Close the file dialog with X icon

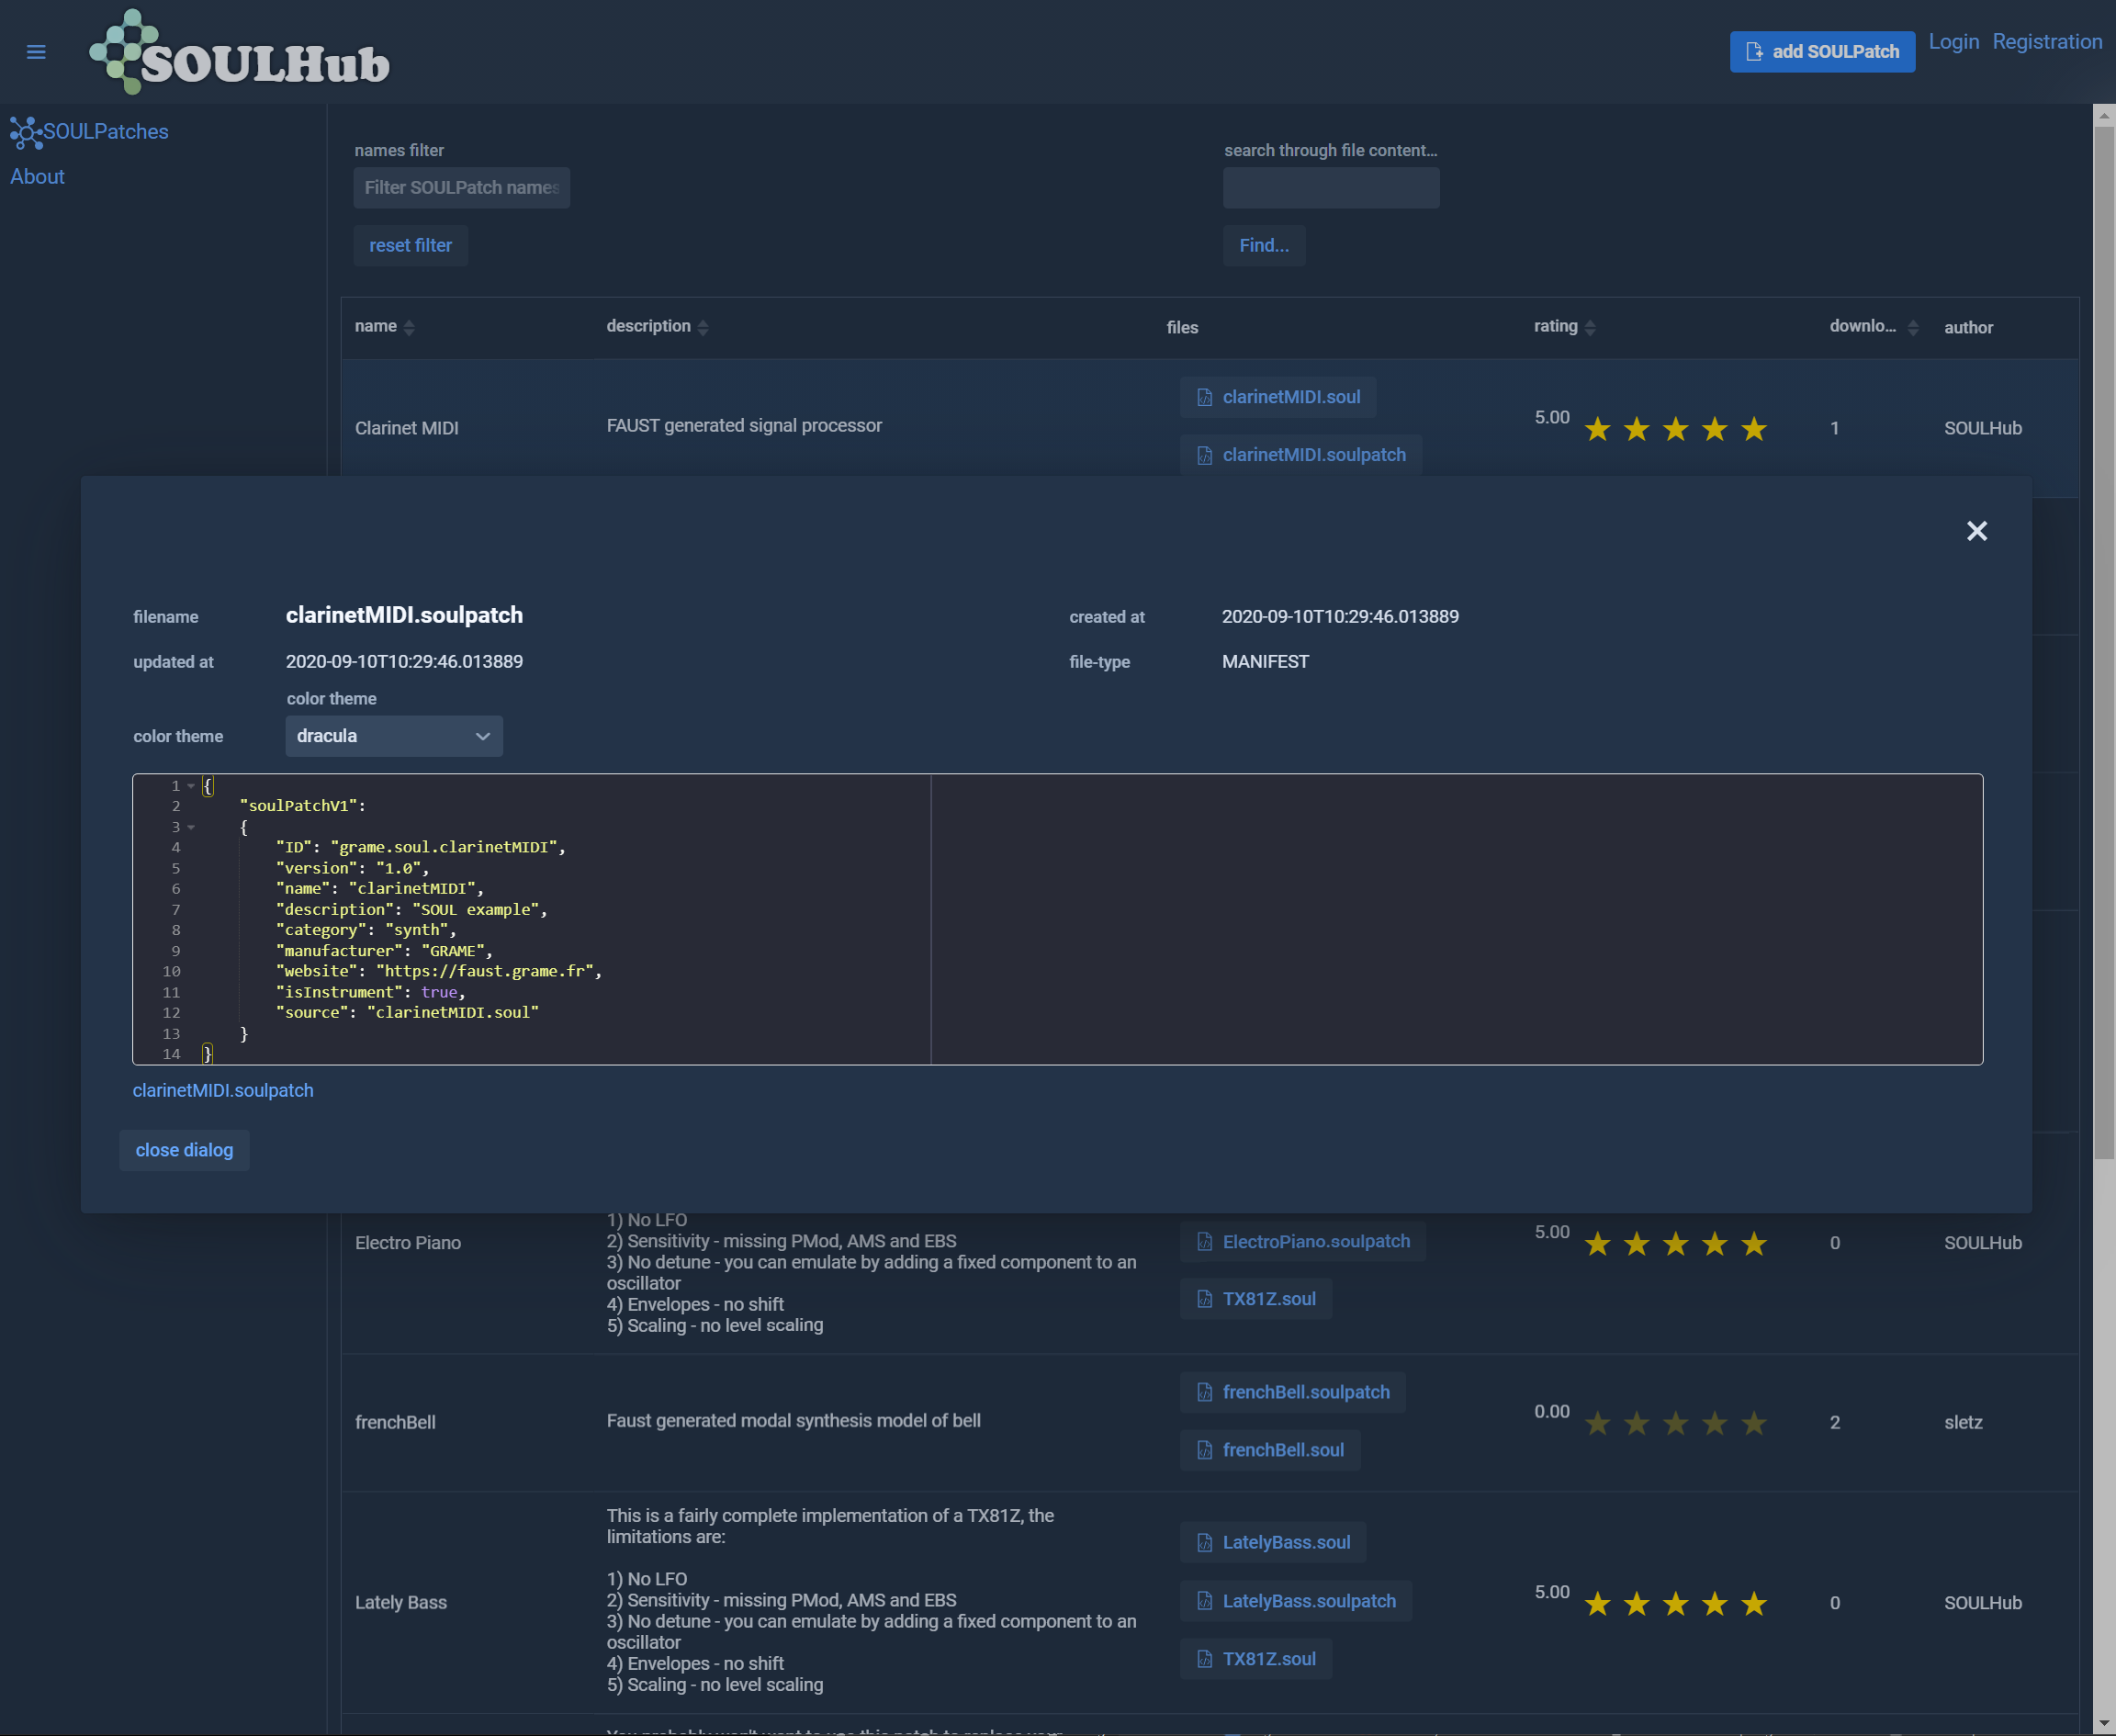[1976, 531]
